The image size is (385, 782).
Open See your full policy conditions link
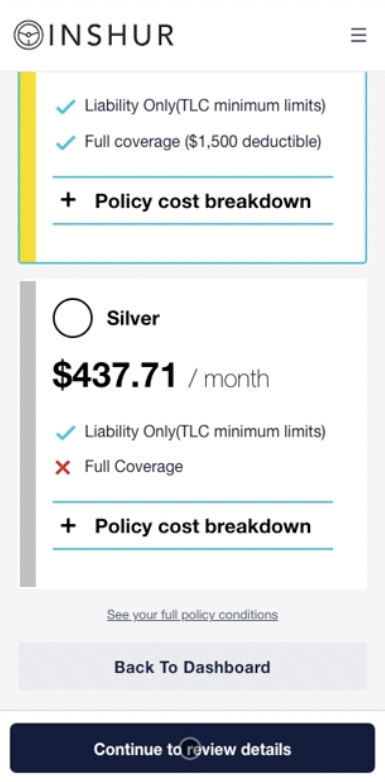point(192,614)
